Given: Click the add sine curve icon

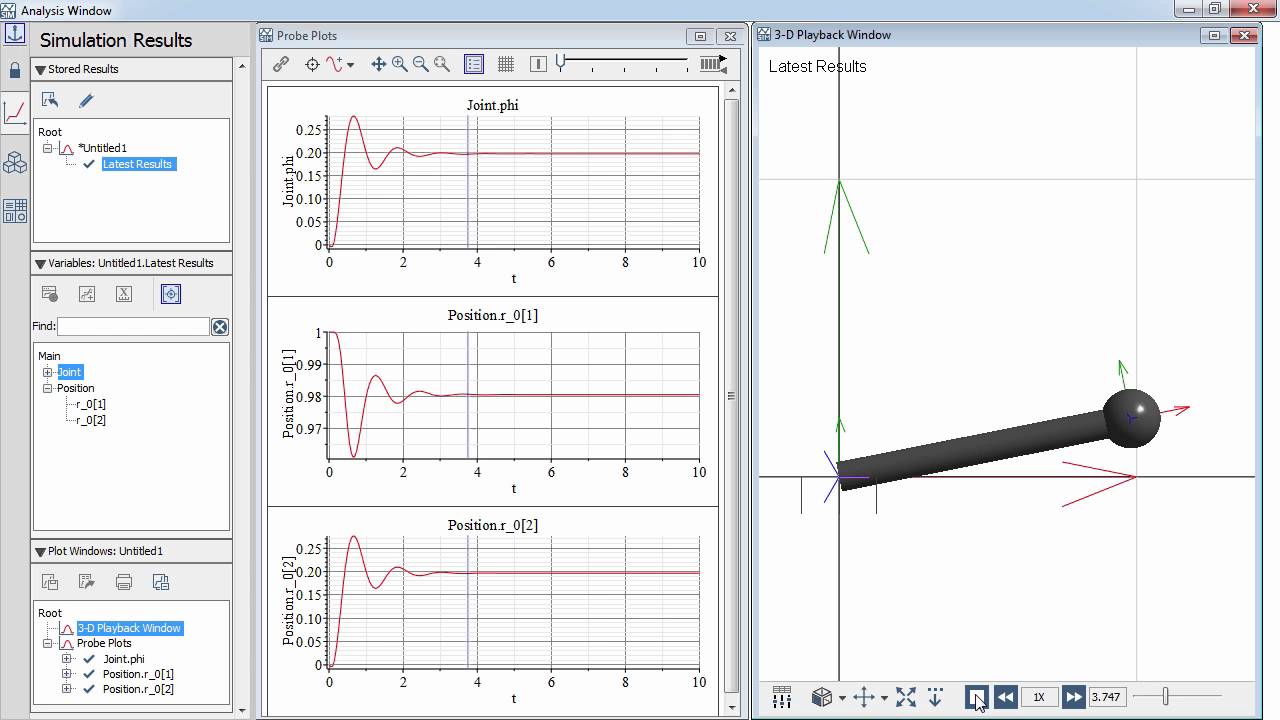Looking at the screenshot, I should tap(334, 64).
